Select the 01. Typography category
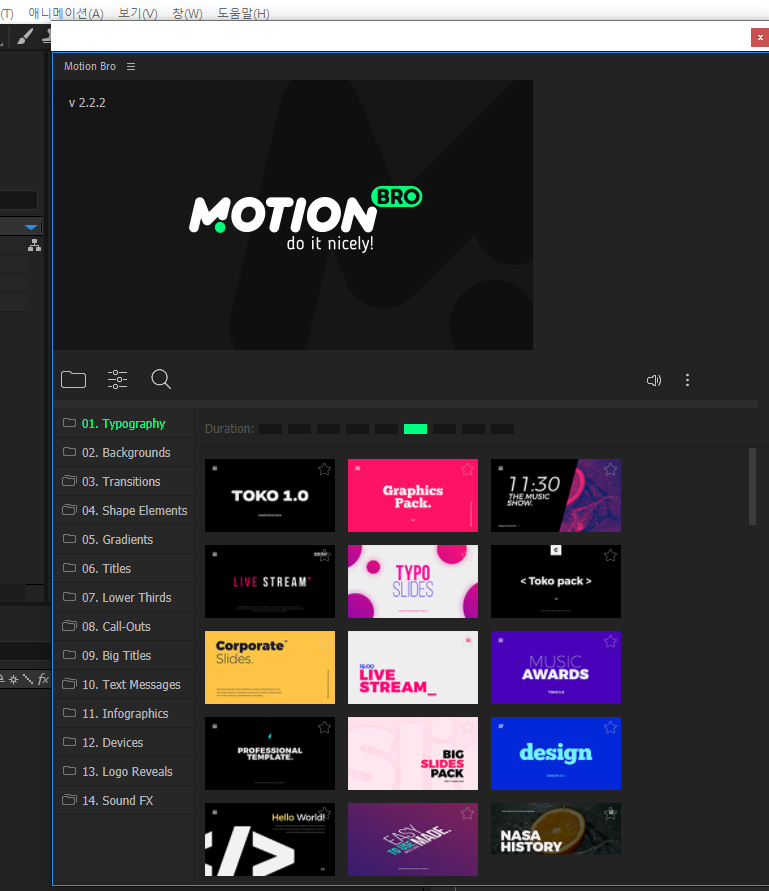Screen dimensions: 769x891 (x=123, y=423)
